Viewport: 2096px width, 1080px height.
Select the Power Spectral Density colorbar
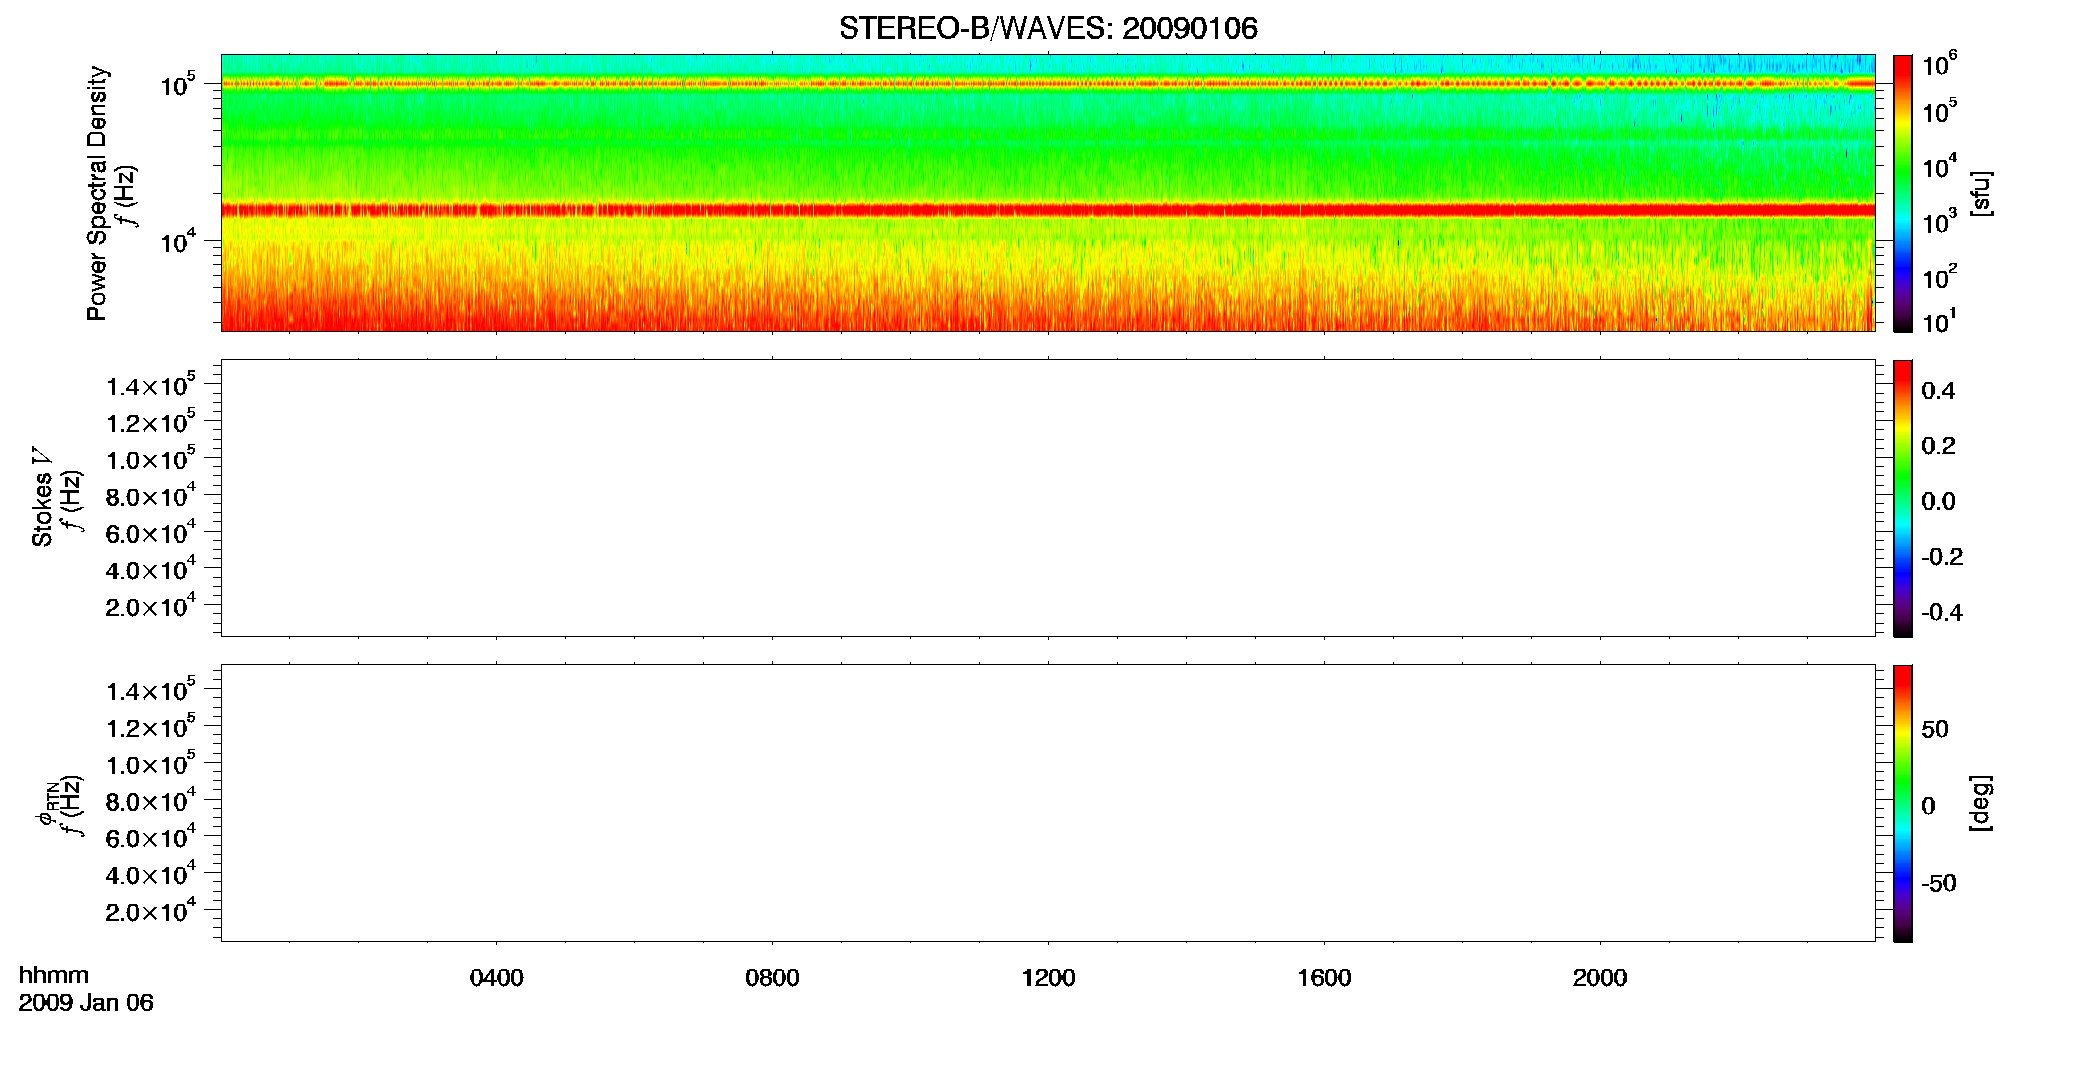[1903, 193]
